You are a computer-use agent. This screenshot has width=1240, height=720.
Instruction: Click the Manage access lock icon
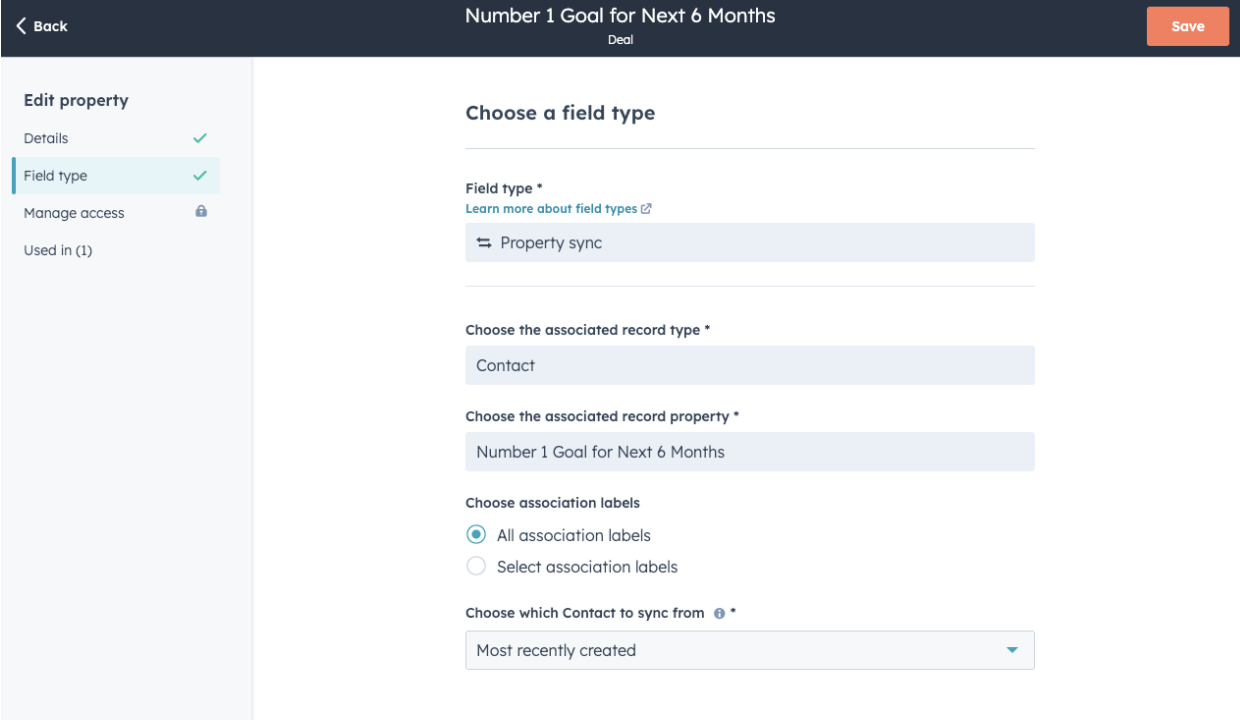point(201,212)
